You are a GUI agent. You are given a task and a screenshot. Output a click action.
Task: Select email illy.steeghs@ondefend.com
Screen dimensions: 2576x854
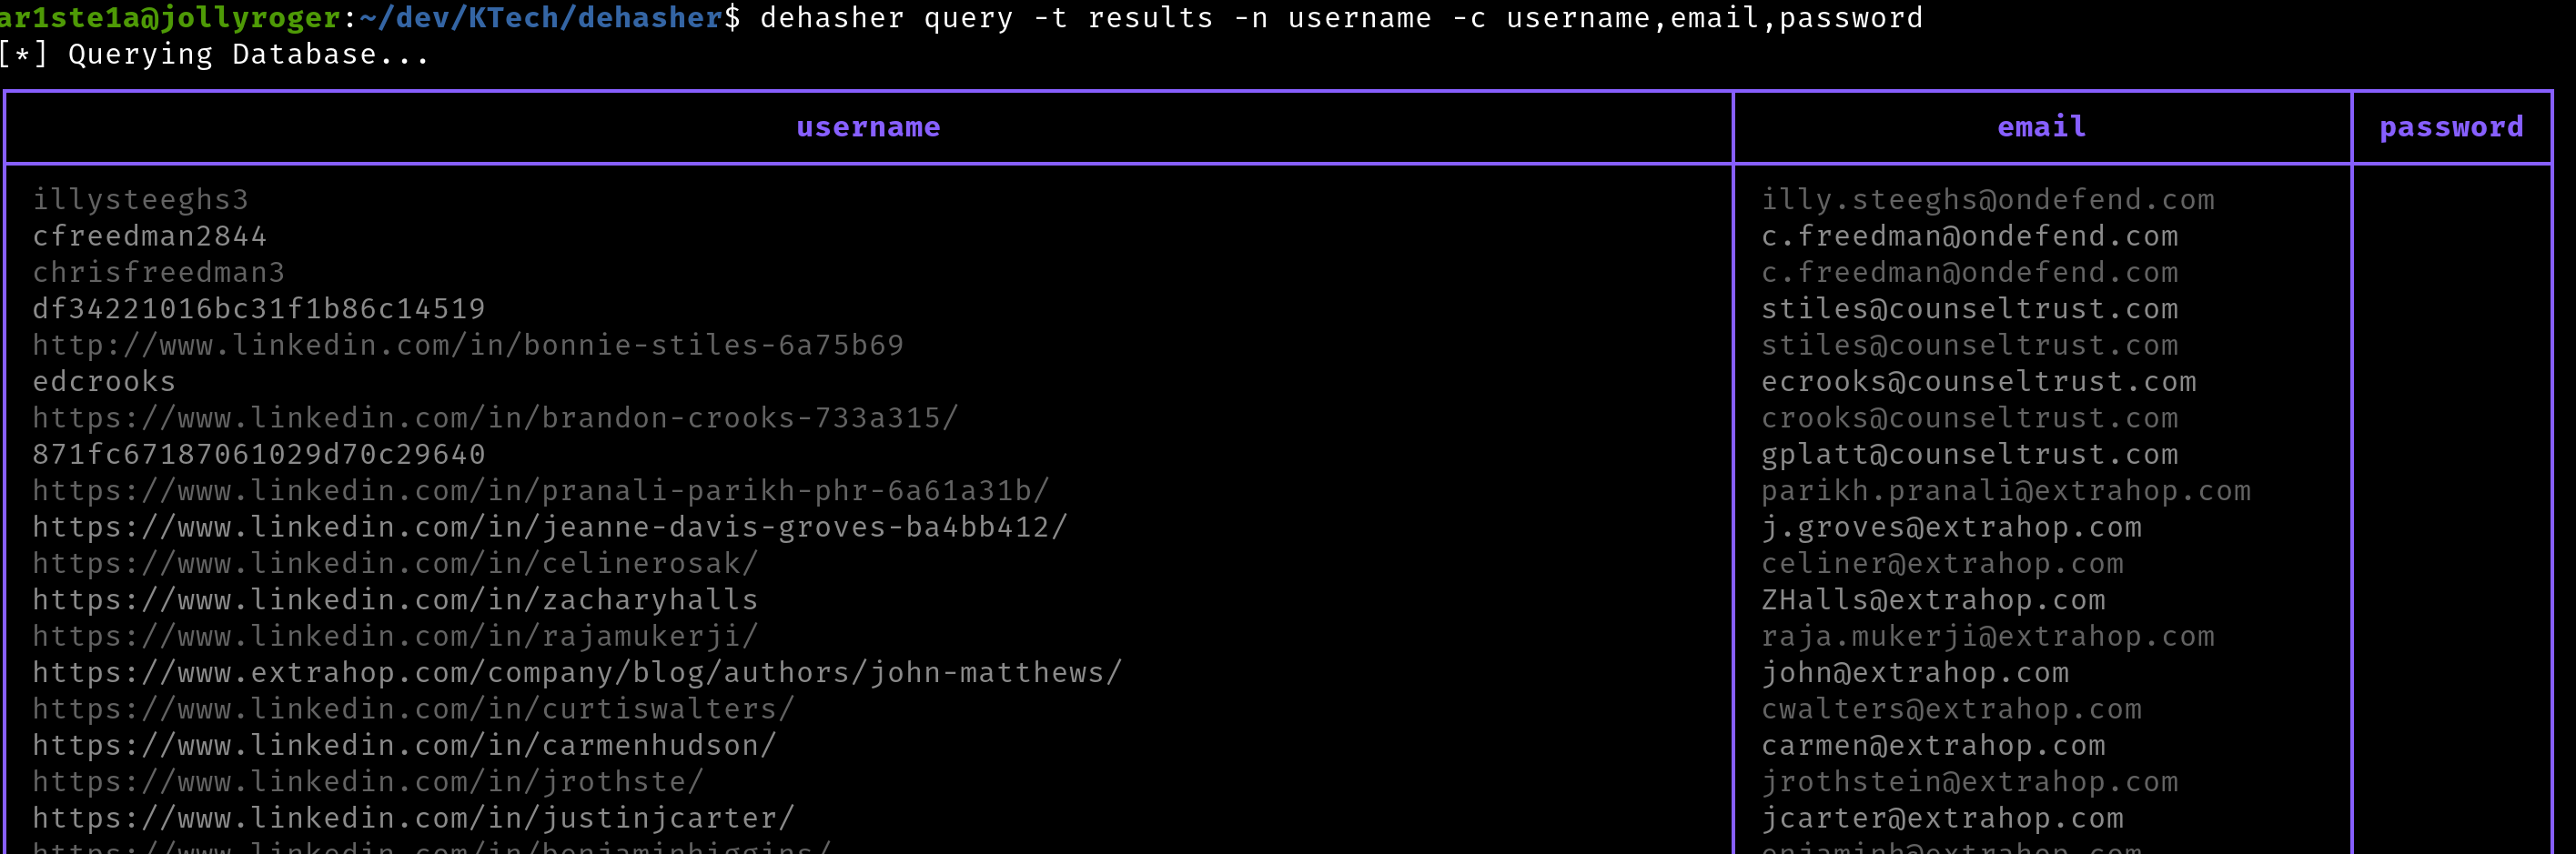coord(1988,200)
